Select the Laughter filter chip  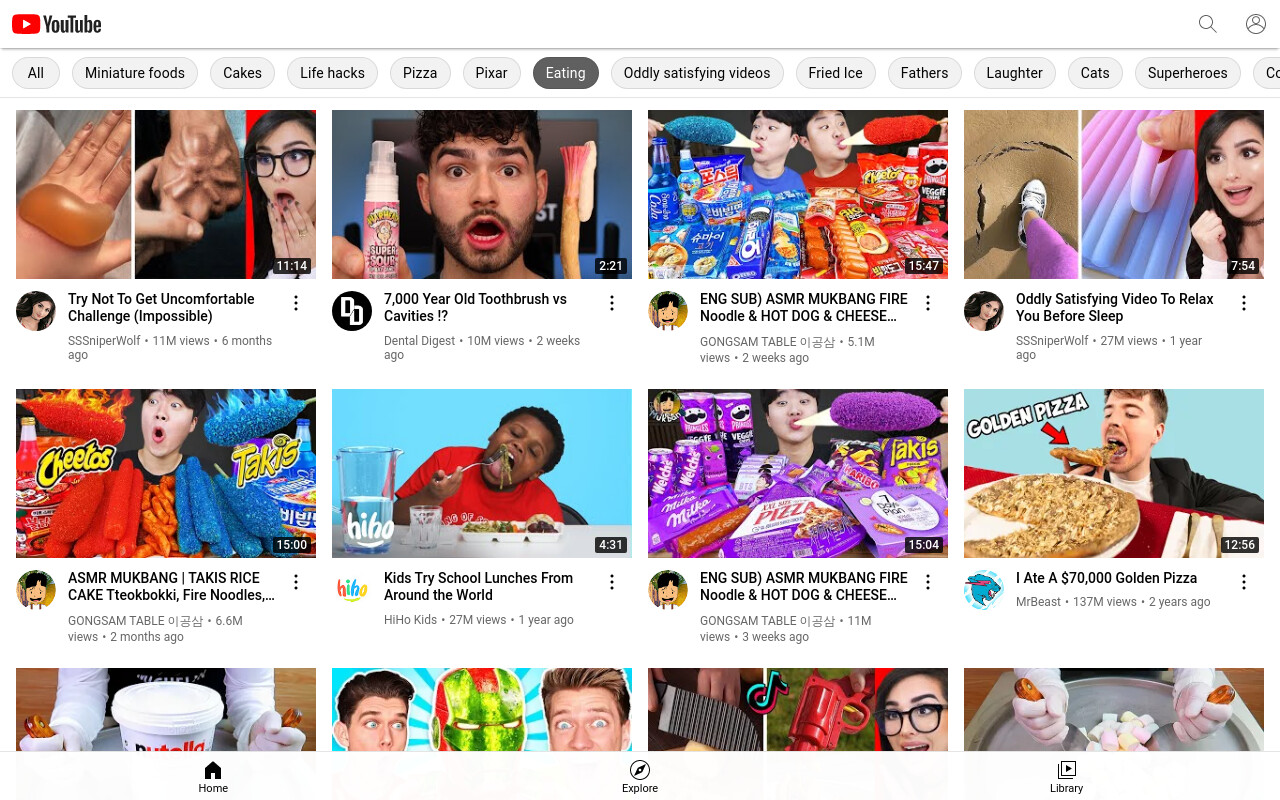pos(1014,73)
